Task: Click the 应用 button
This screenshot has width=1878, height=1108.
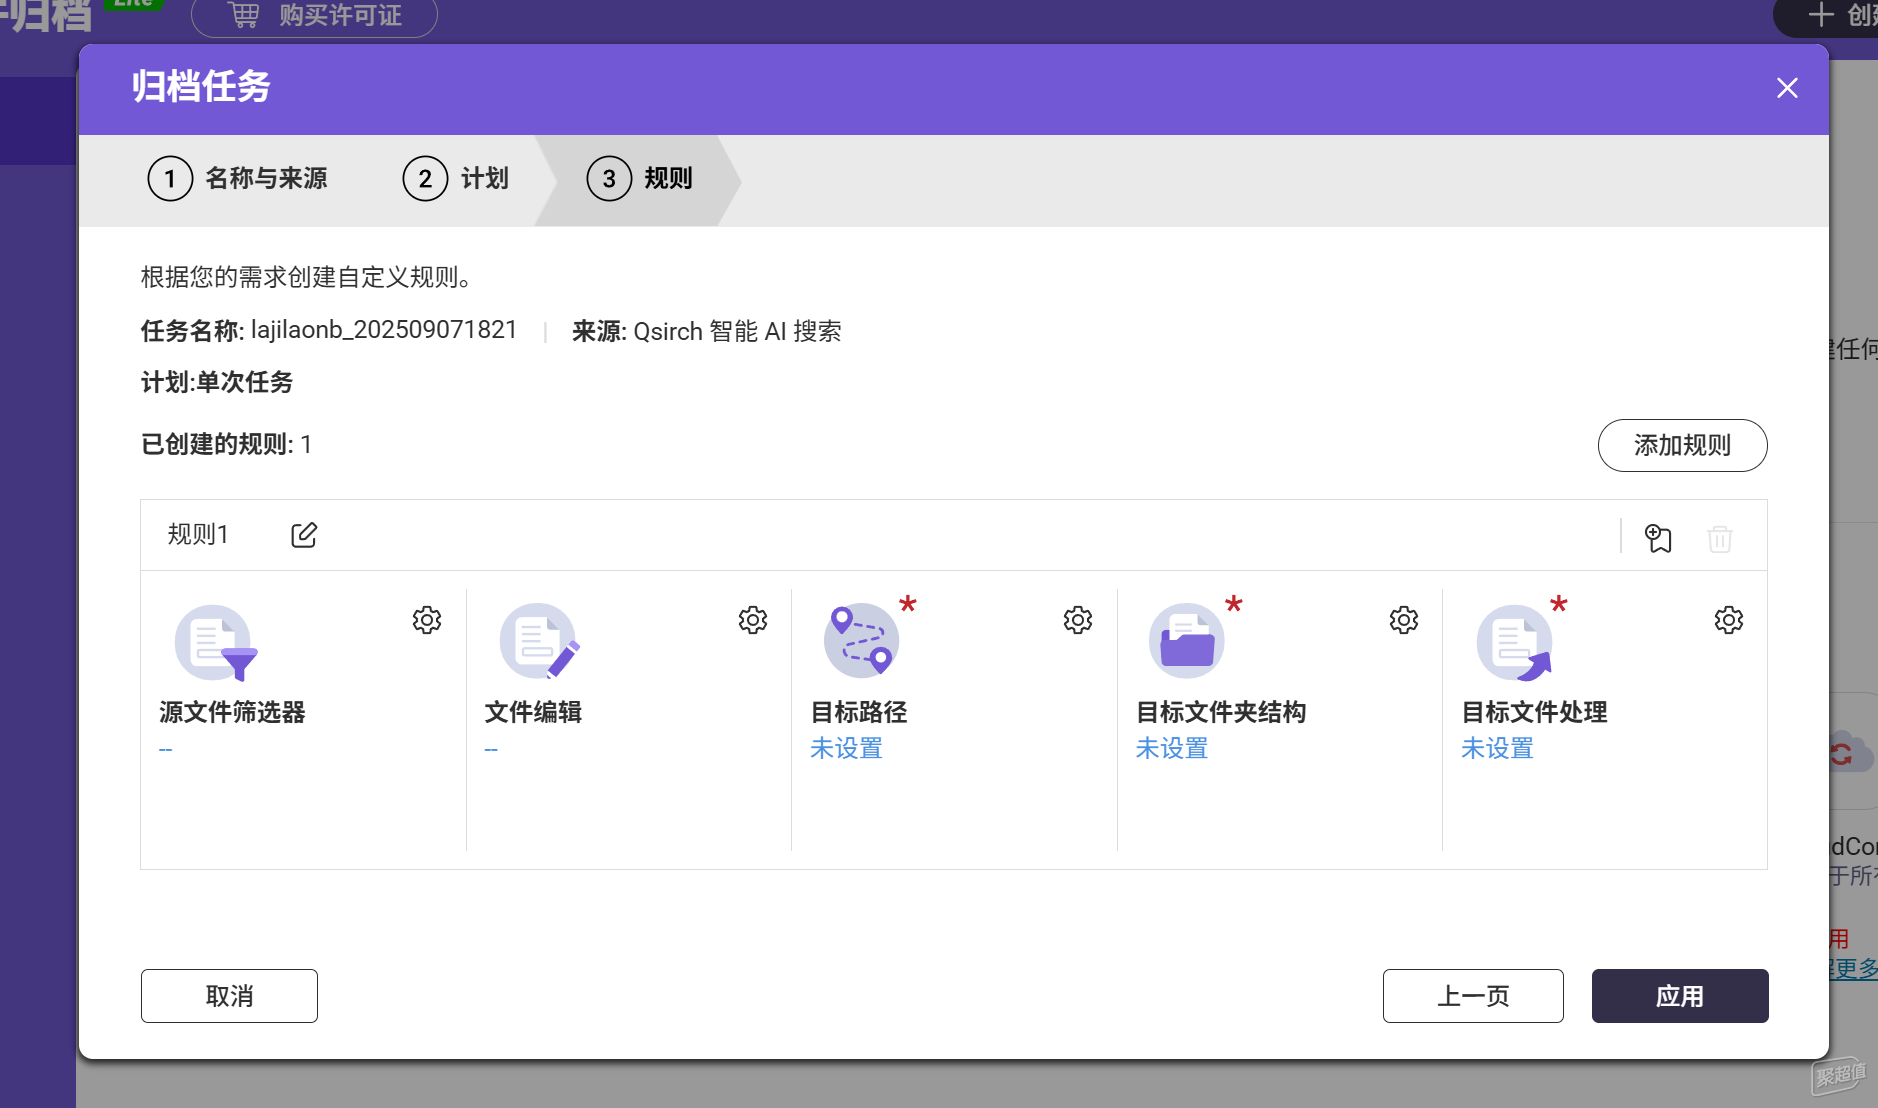Action: [1679, 996]
